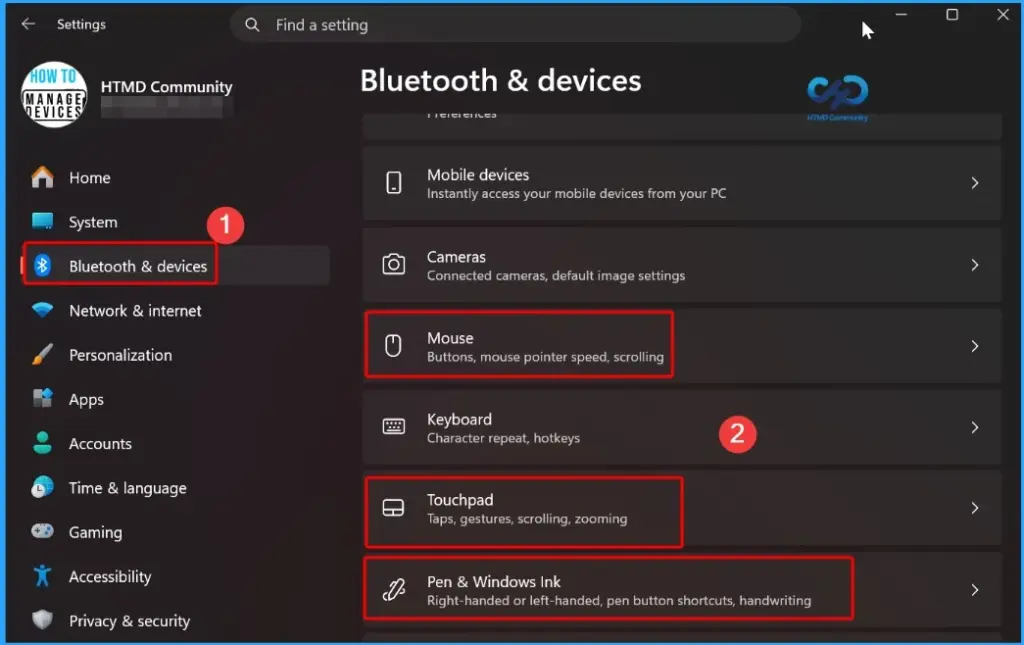Image resolution: width=1024 pixels, height=645 pixels.
Task: Click the Mobile devices phone icon
Action: tap(394, 183)
